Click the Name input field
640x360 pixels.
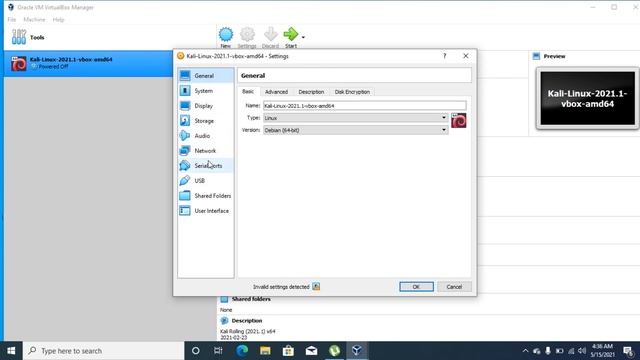point(364,106)
